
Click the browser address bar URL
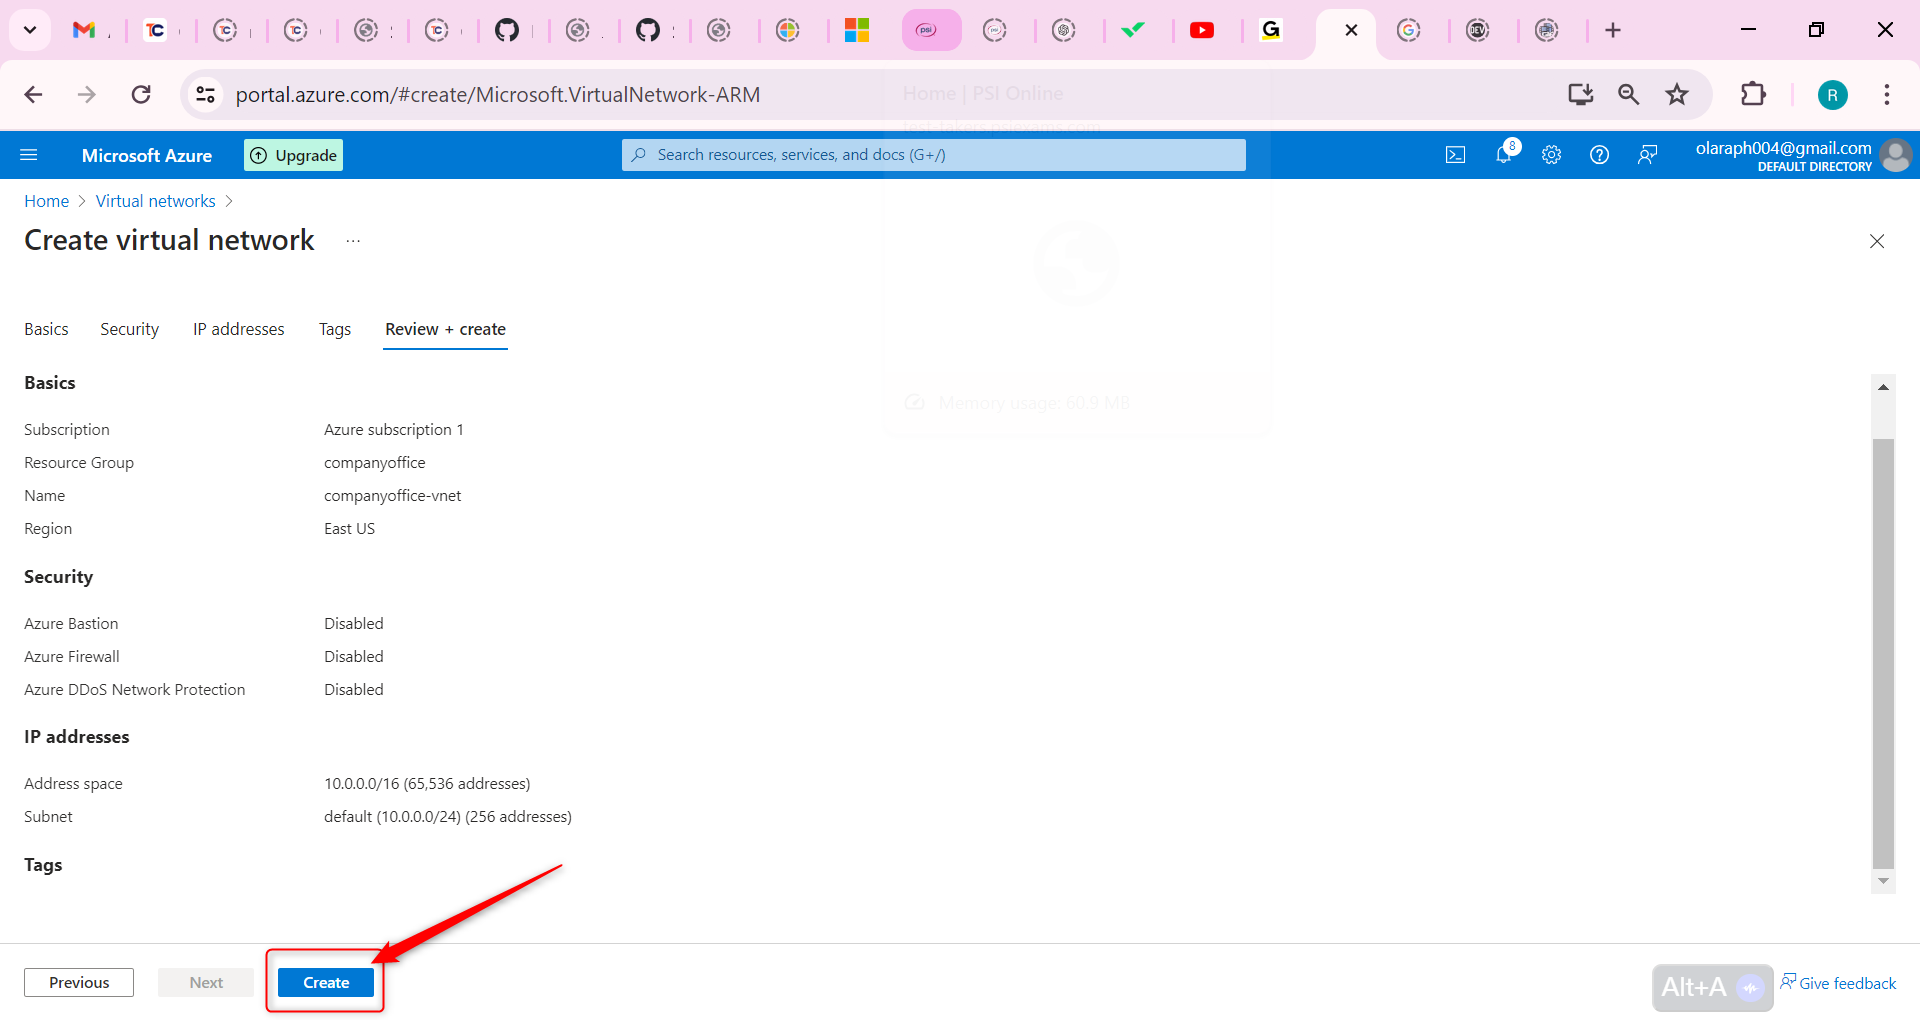pyautogui.click(x=498, y=95)
